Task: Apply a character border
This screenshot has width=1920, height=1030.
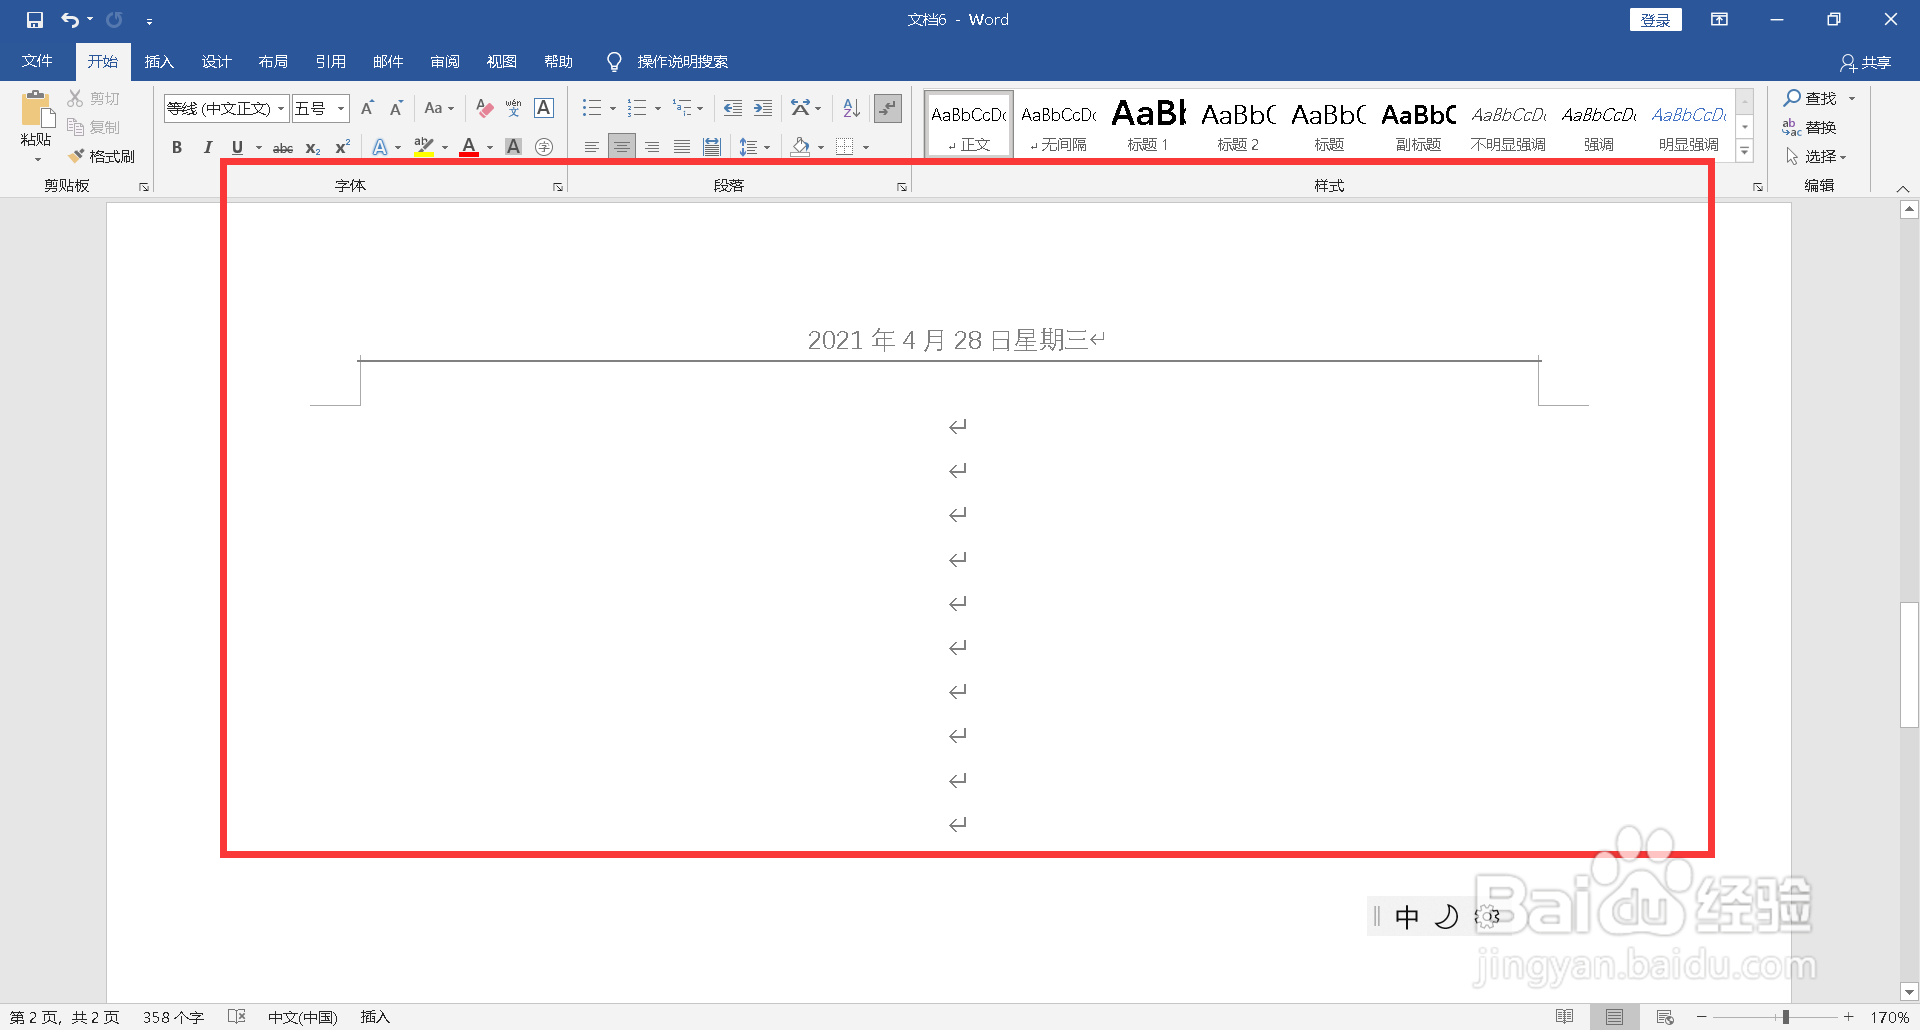Action: click(544, 108)
